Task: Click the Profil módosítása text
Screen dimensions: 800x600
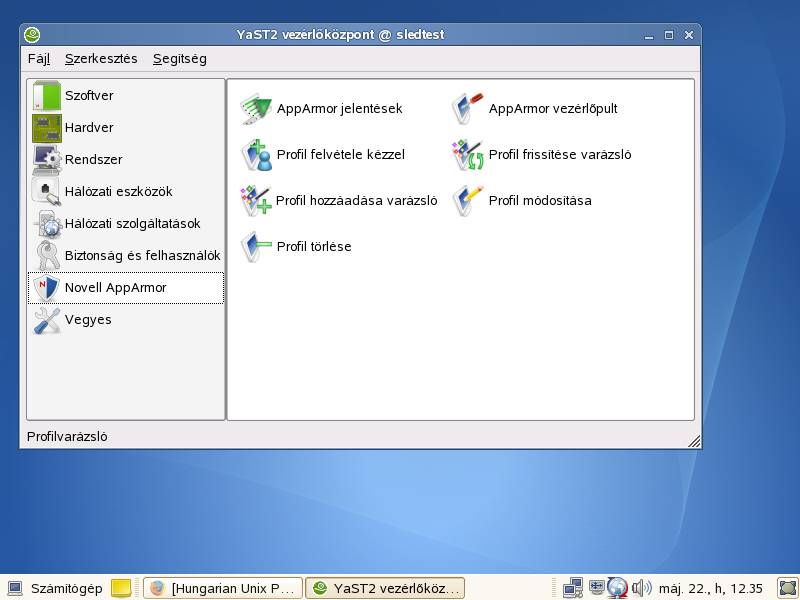Action: click(540, 201)
